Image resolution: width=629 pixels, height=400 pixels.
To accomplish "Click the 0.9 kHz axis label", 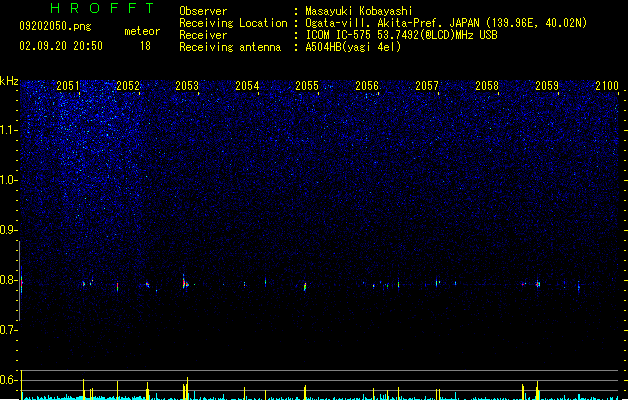I will pos(9,230).
